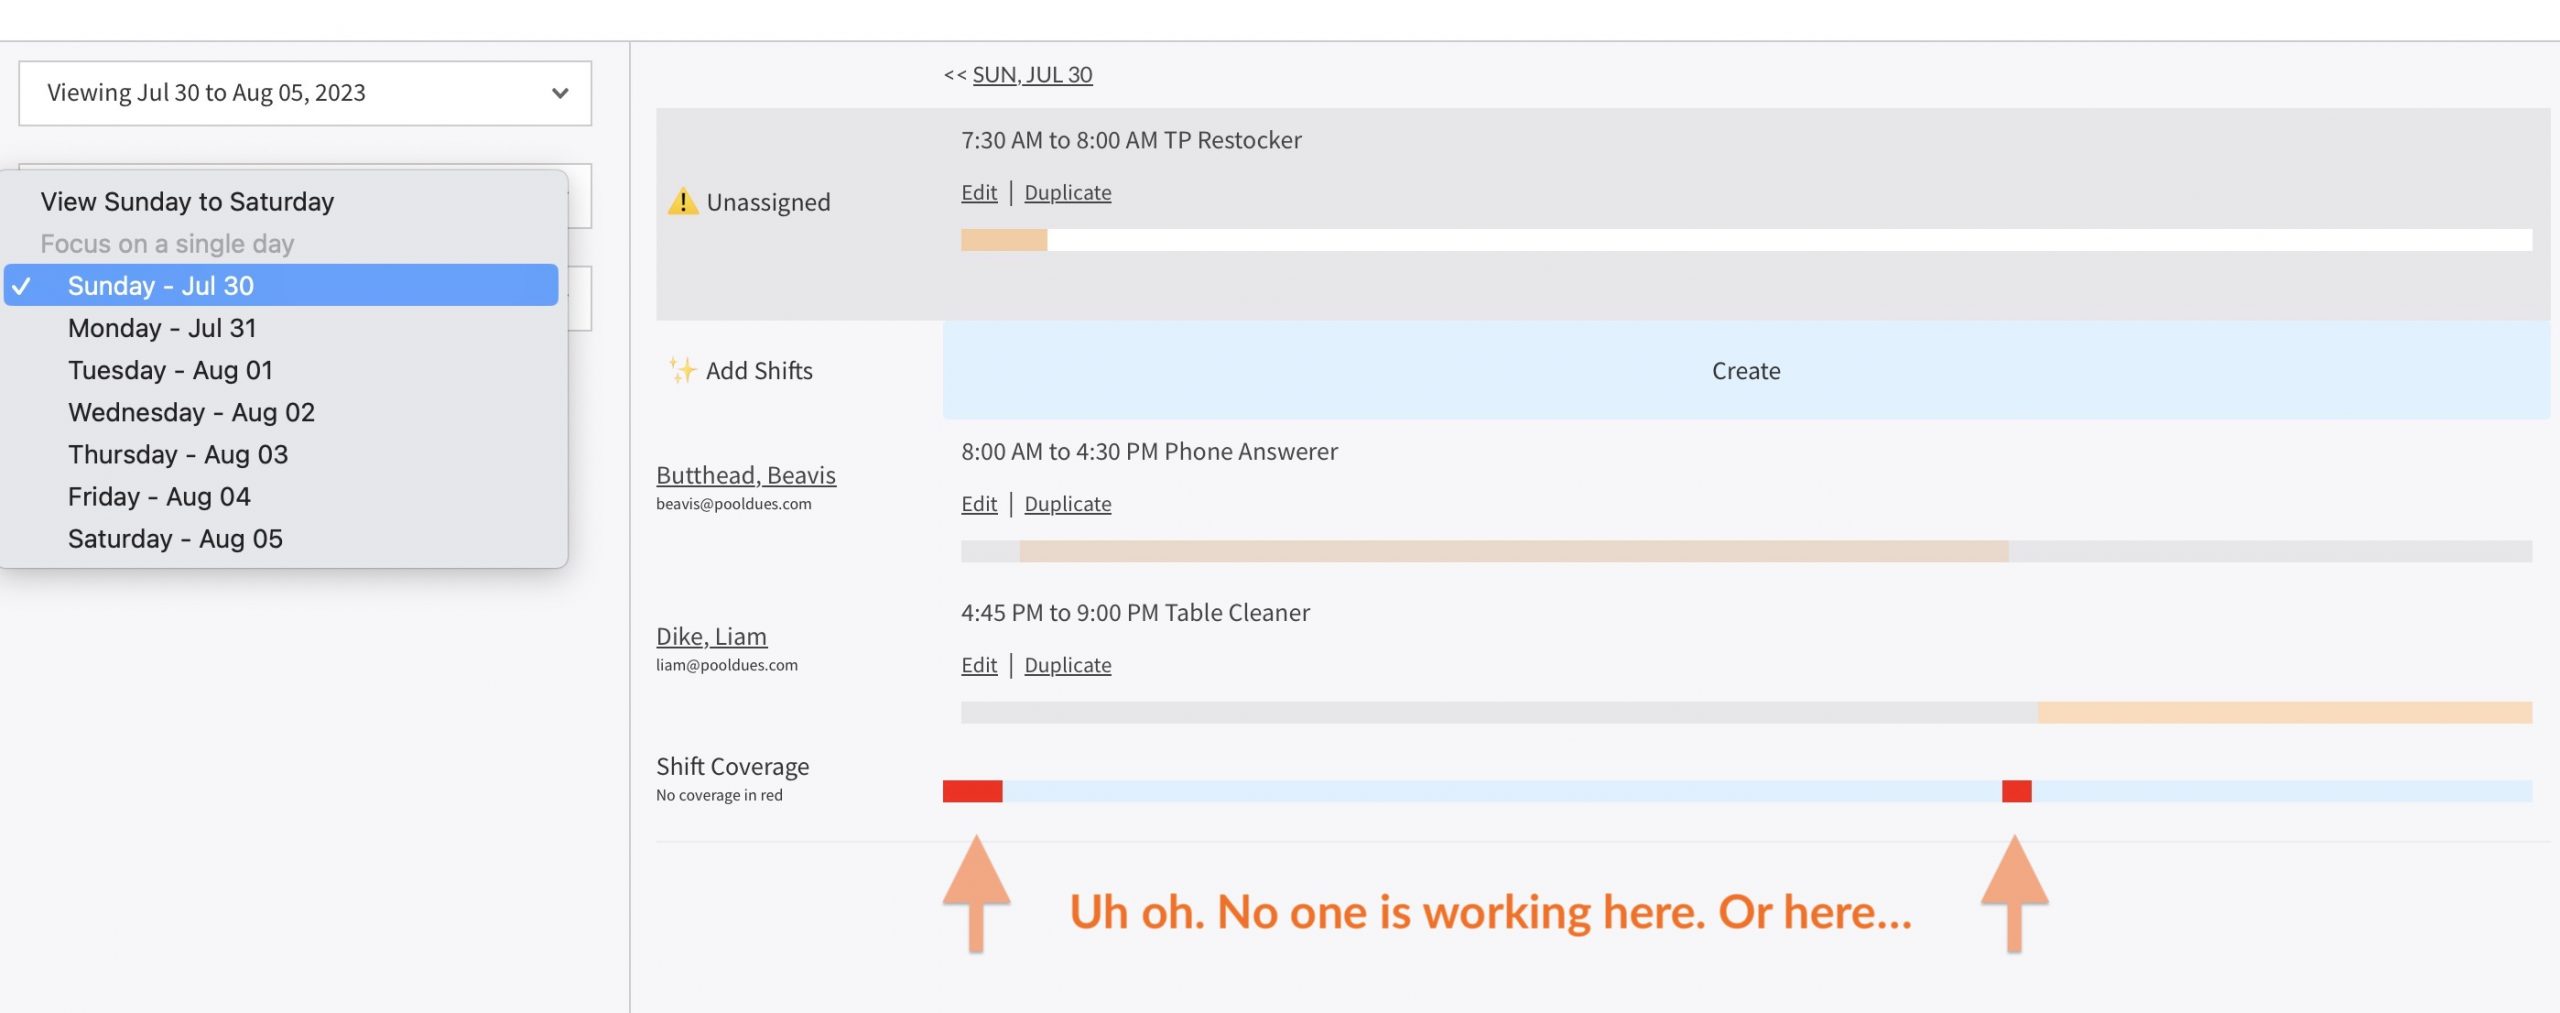Edit the unassigned TP Restocker shift
The height and width of the screenshot is (1013, 2560).
pos(979,192)
